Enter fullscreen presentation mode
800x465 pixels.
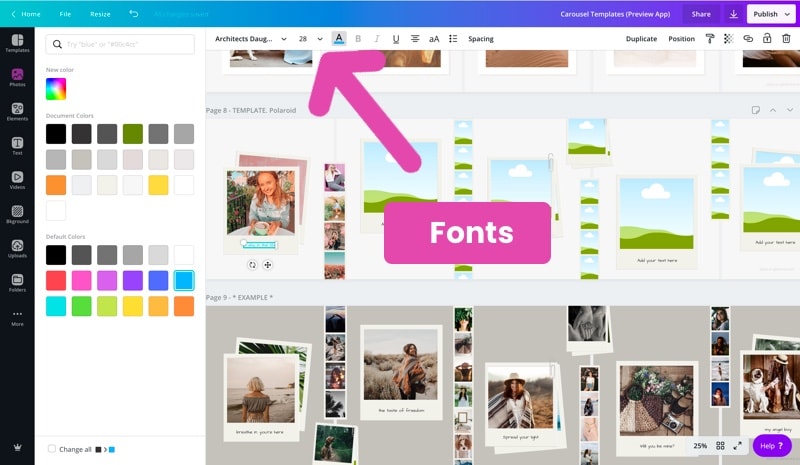tap(738, 446)
